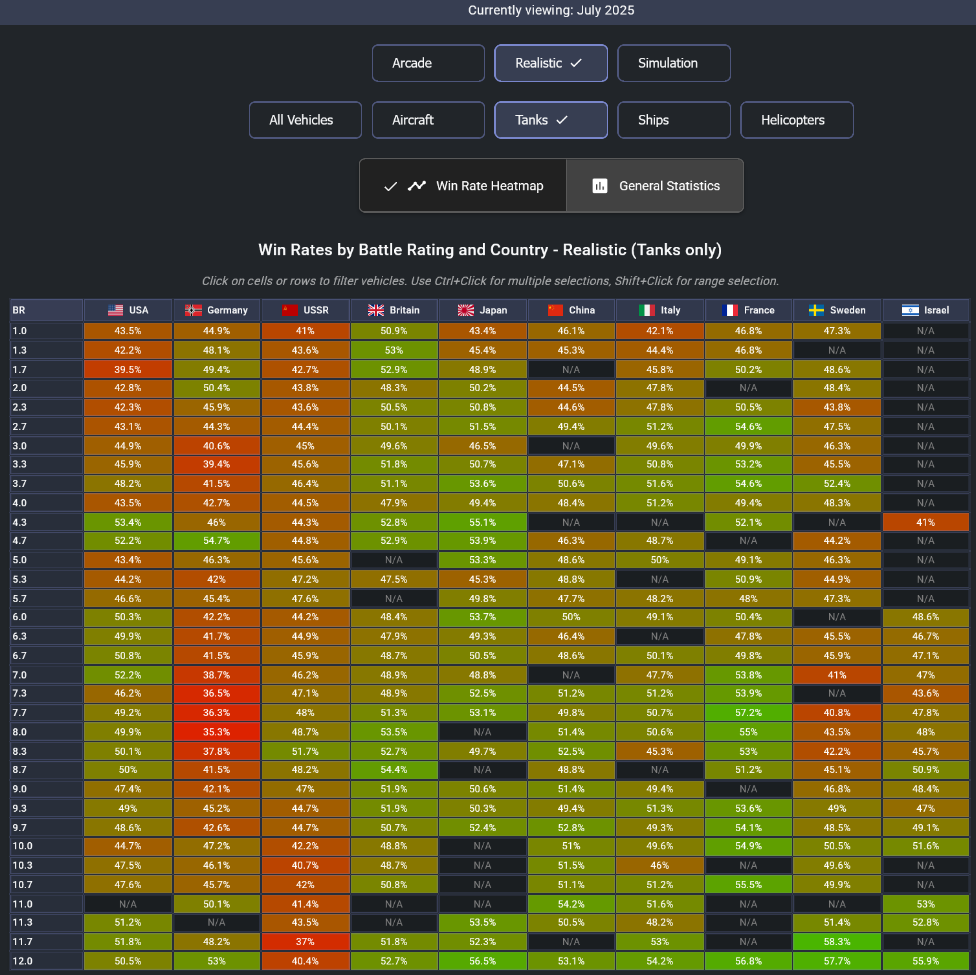Image resolution: width=976 pixels, height=975 pixels.
Task: Click the France 55.5% cell at BR 10.7
Action: 748,884
